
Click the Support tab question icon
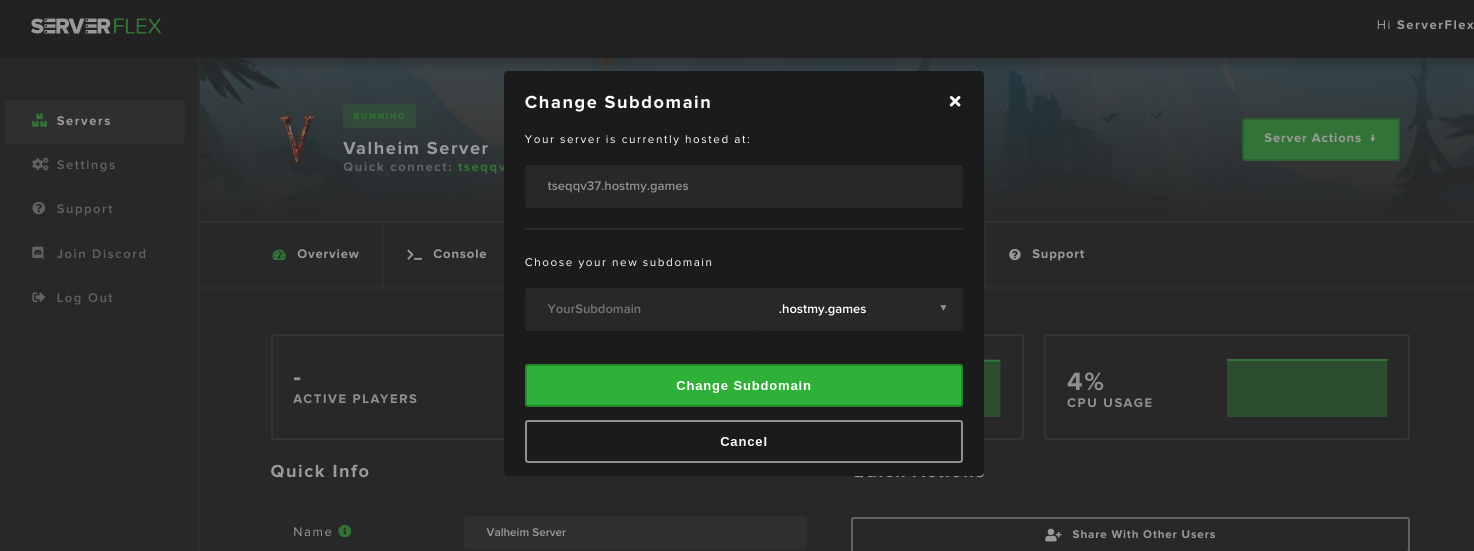[1015, 255]
